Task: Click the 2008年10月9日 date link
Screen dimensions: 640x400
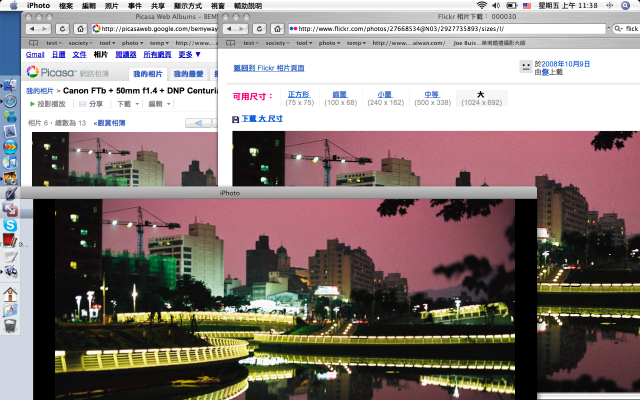Action: pos(565,64)
